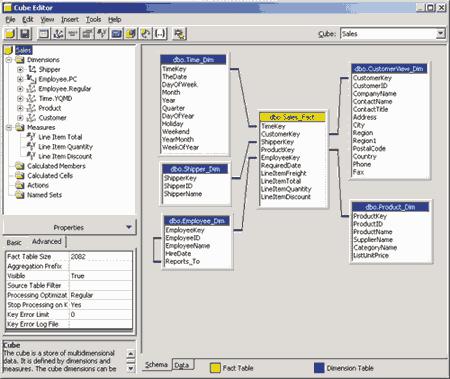Click the Sales cube icon in the tree
The image size is (450, 379).
(x=9, y=50)
